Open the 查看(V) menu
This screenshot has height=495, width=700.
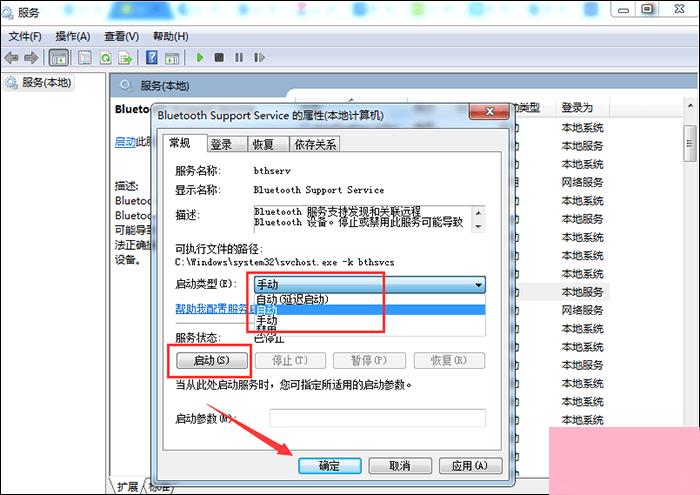click(x=121, y=36)
